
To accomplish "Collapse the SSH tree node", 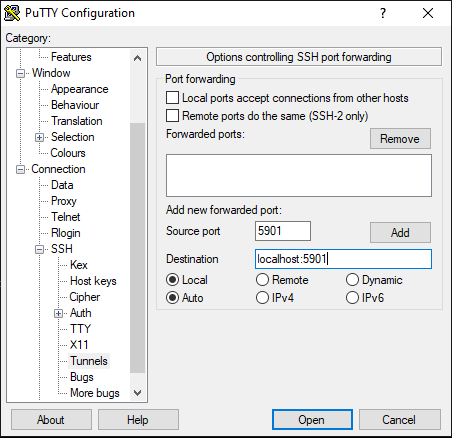I will [39, 249].
